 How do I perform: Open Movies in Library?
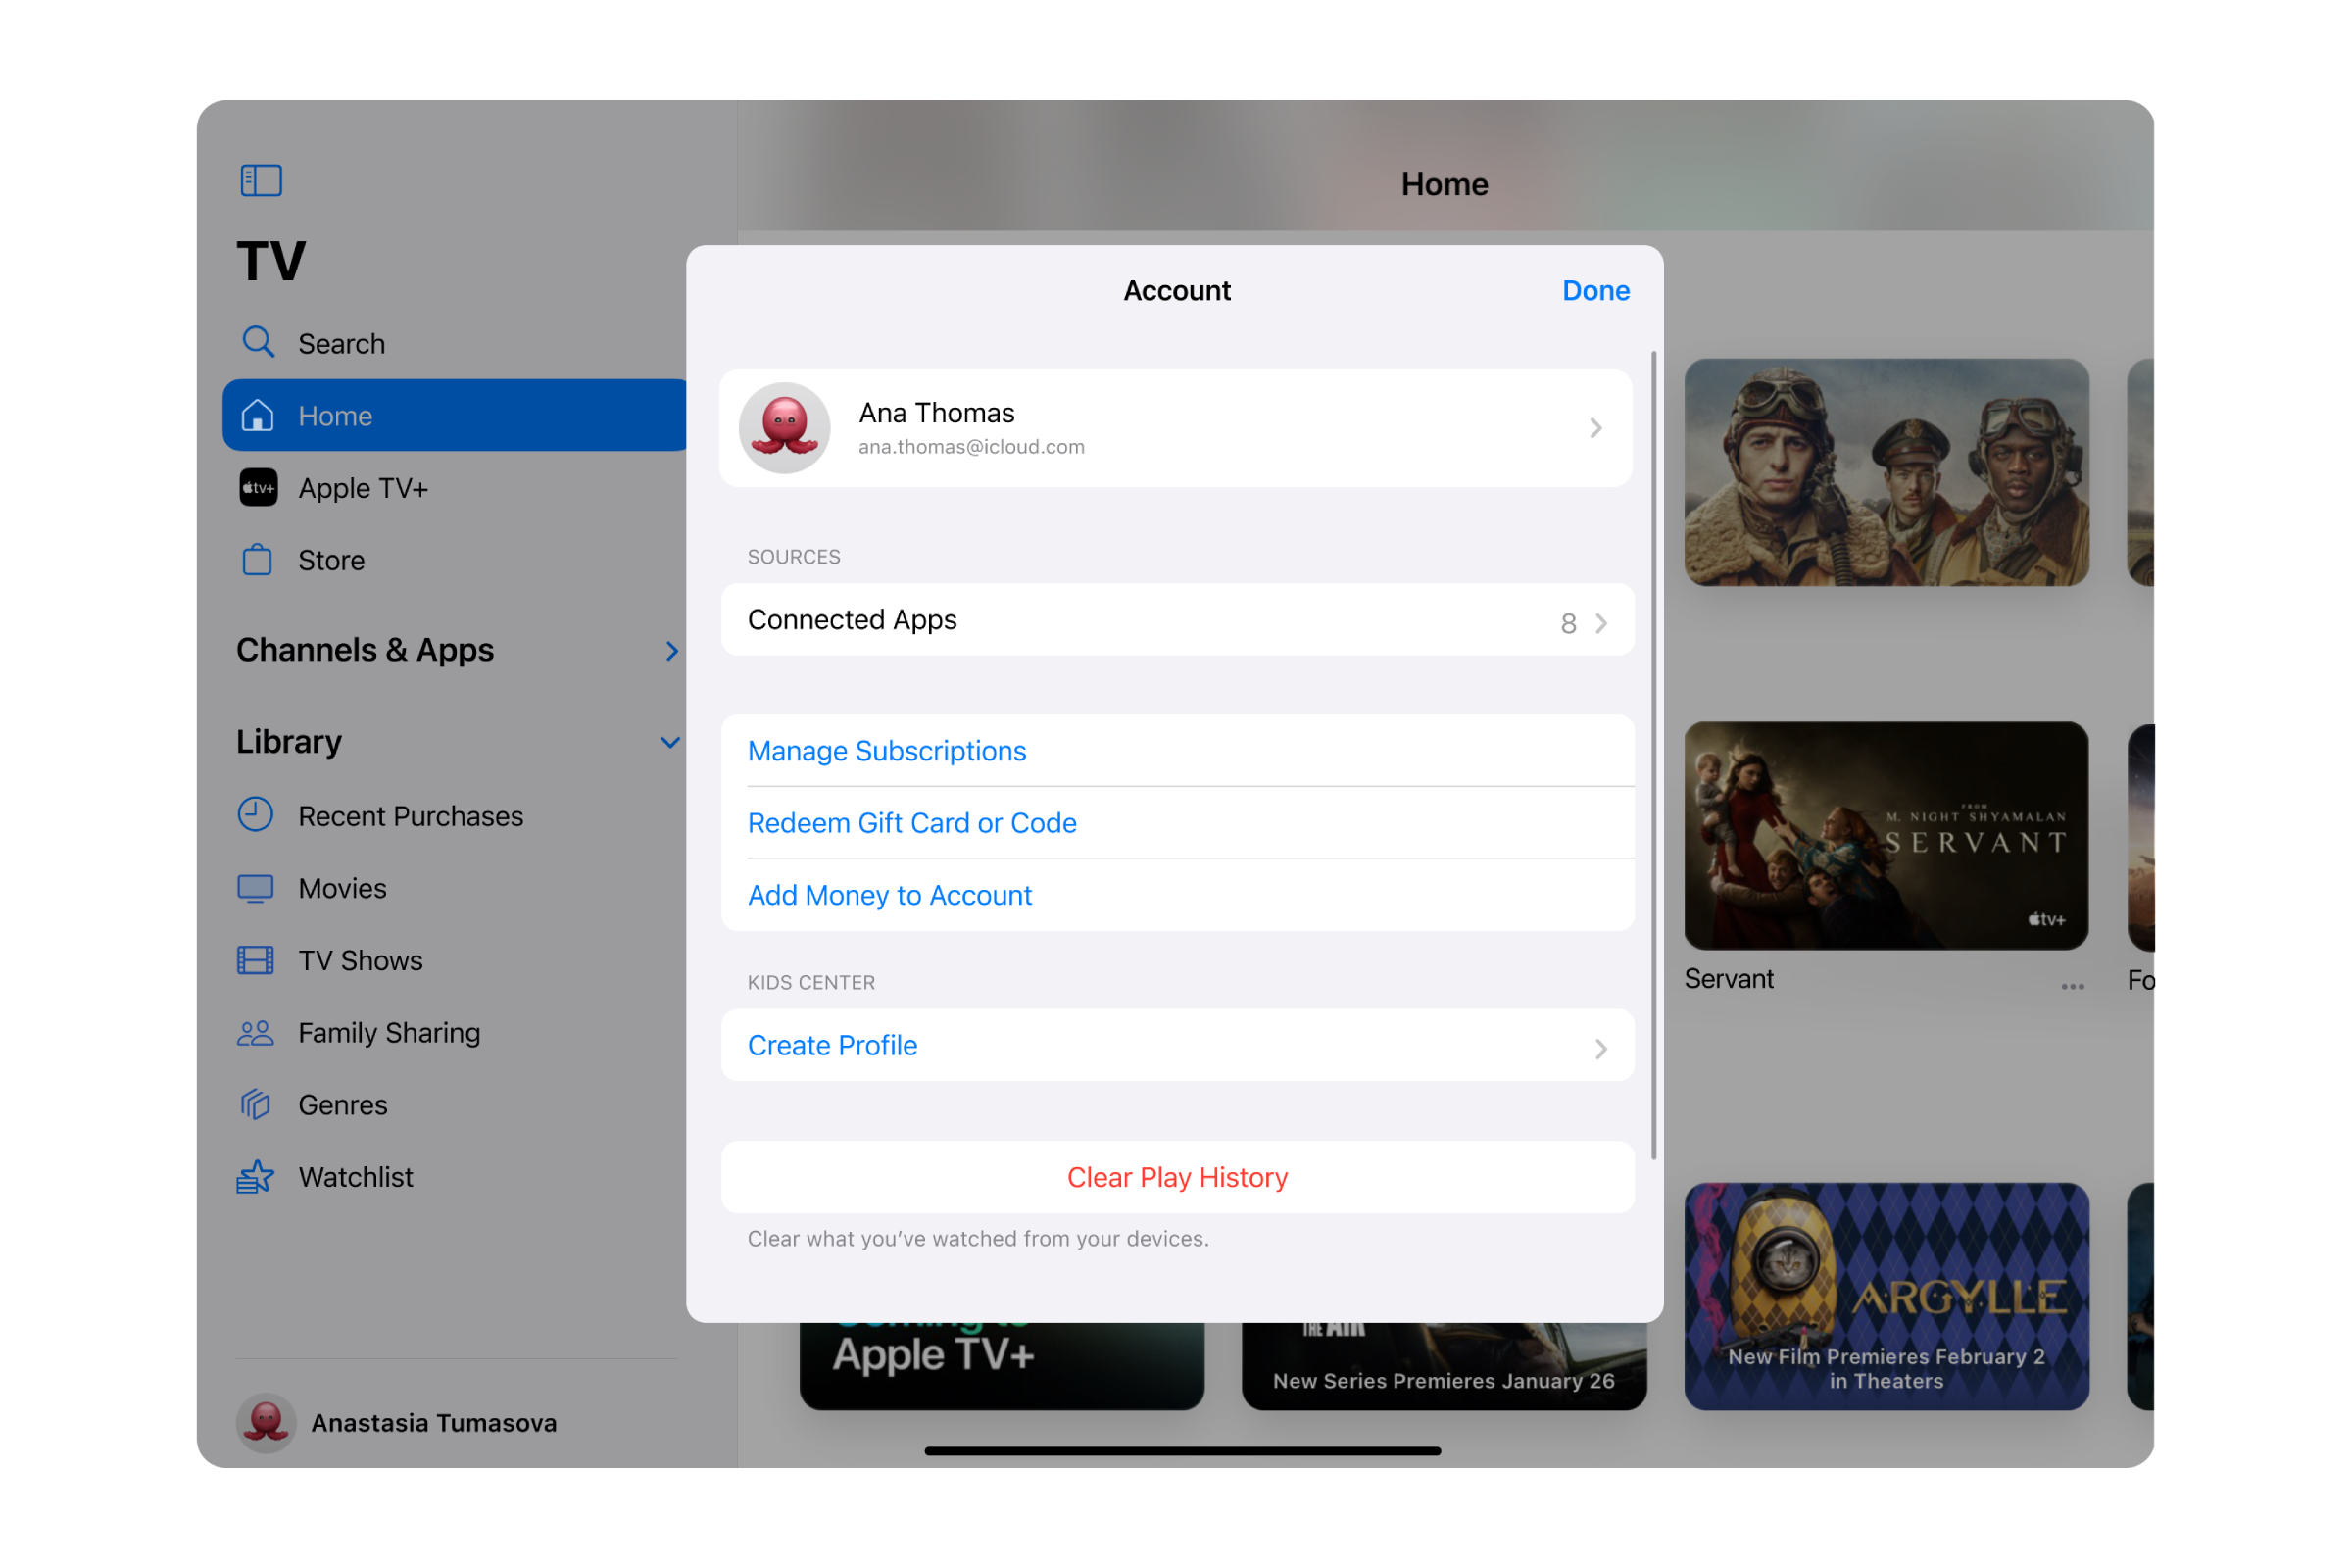point(455,888)
